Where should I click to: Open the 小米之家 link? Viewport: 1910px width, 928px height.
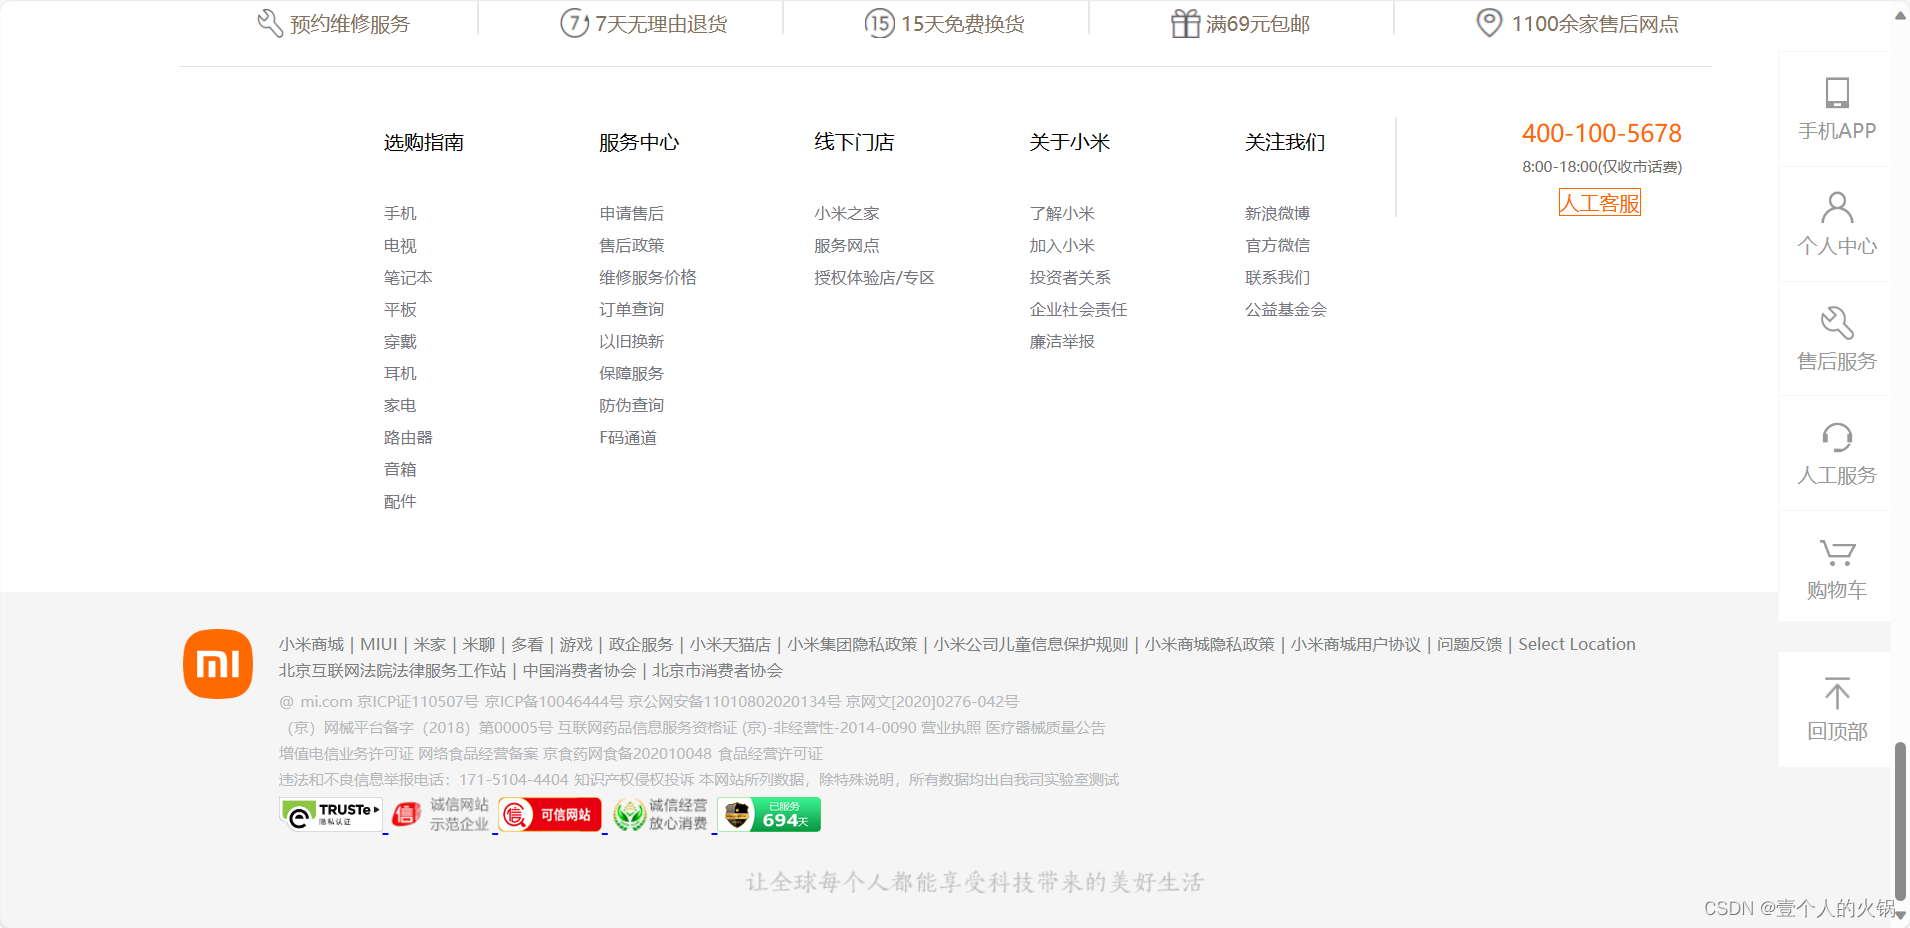[847, 213]
